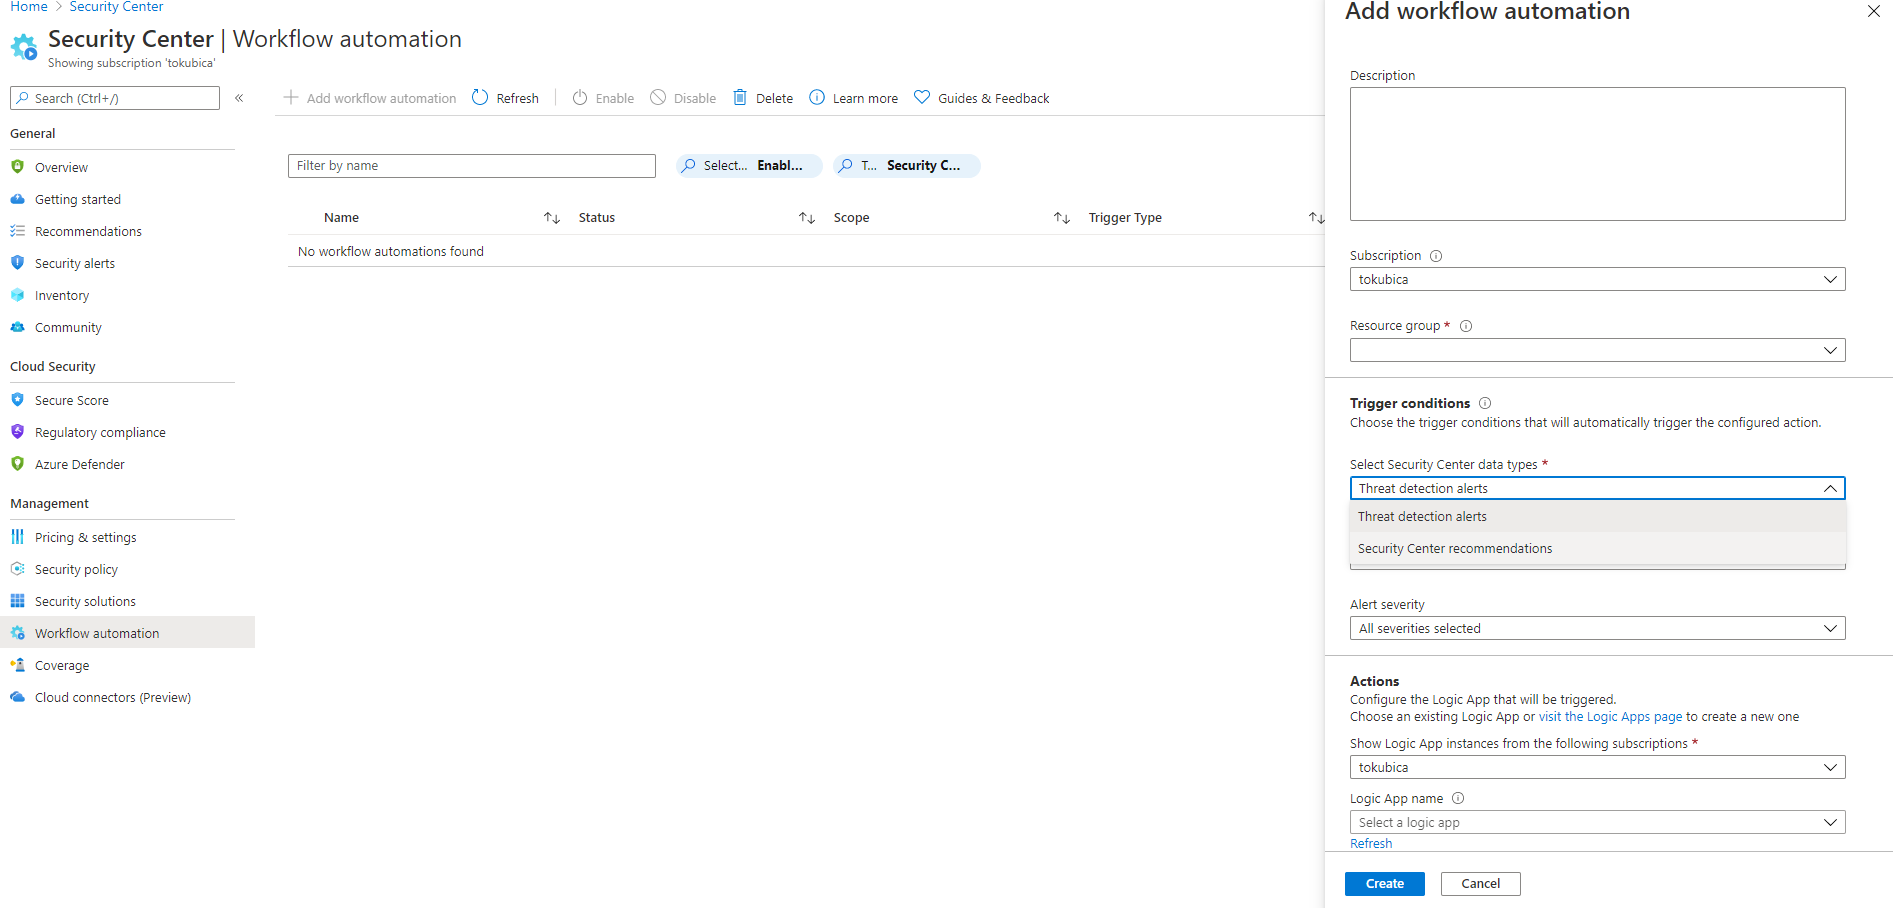Follow the visit the Logic Apps page link
1893x908 pixels.
click(x=1610, y=717)
